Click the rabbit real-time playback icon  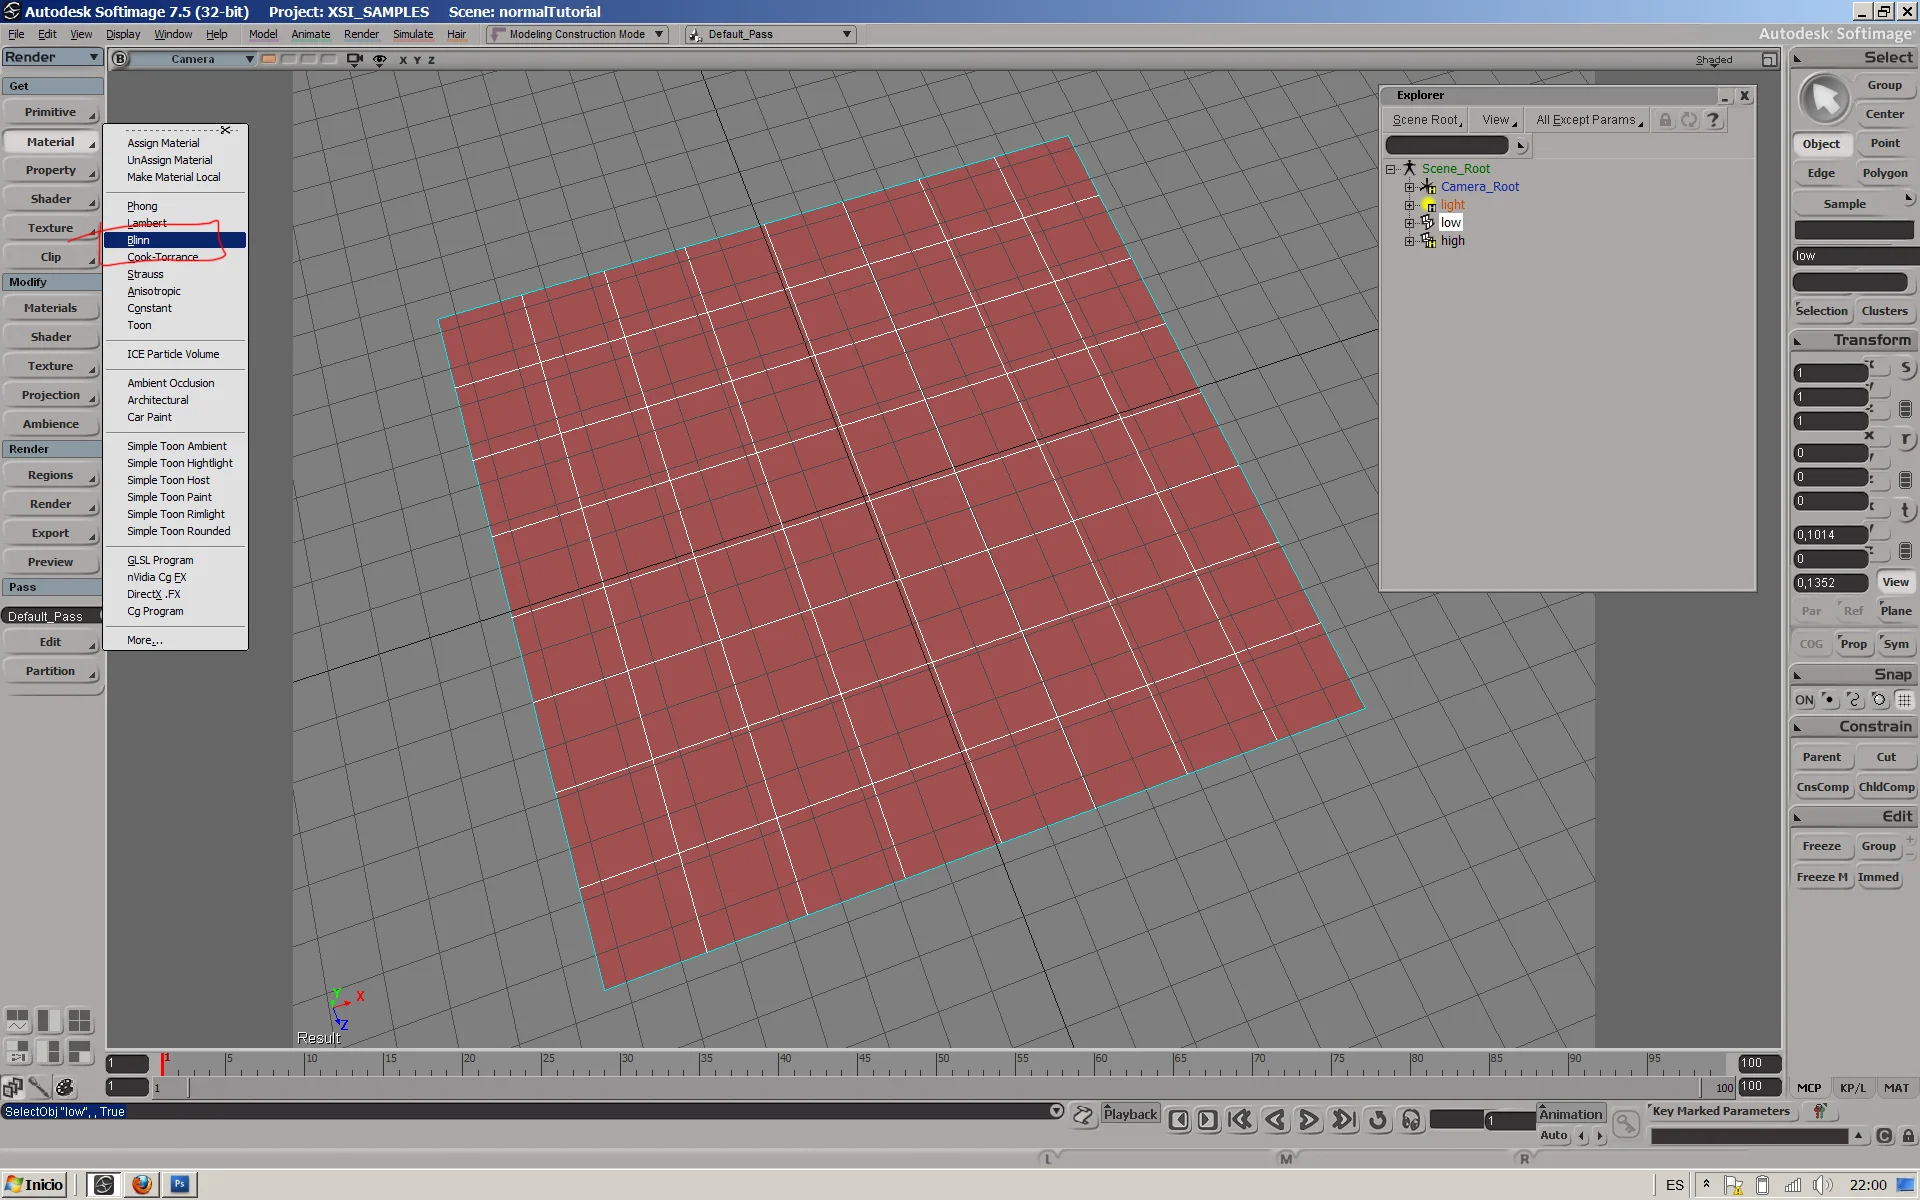click(x=1083, y=1116)
